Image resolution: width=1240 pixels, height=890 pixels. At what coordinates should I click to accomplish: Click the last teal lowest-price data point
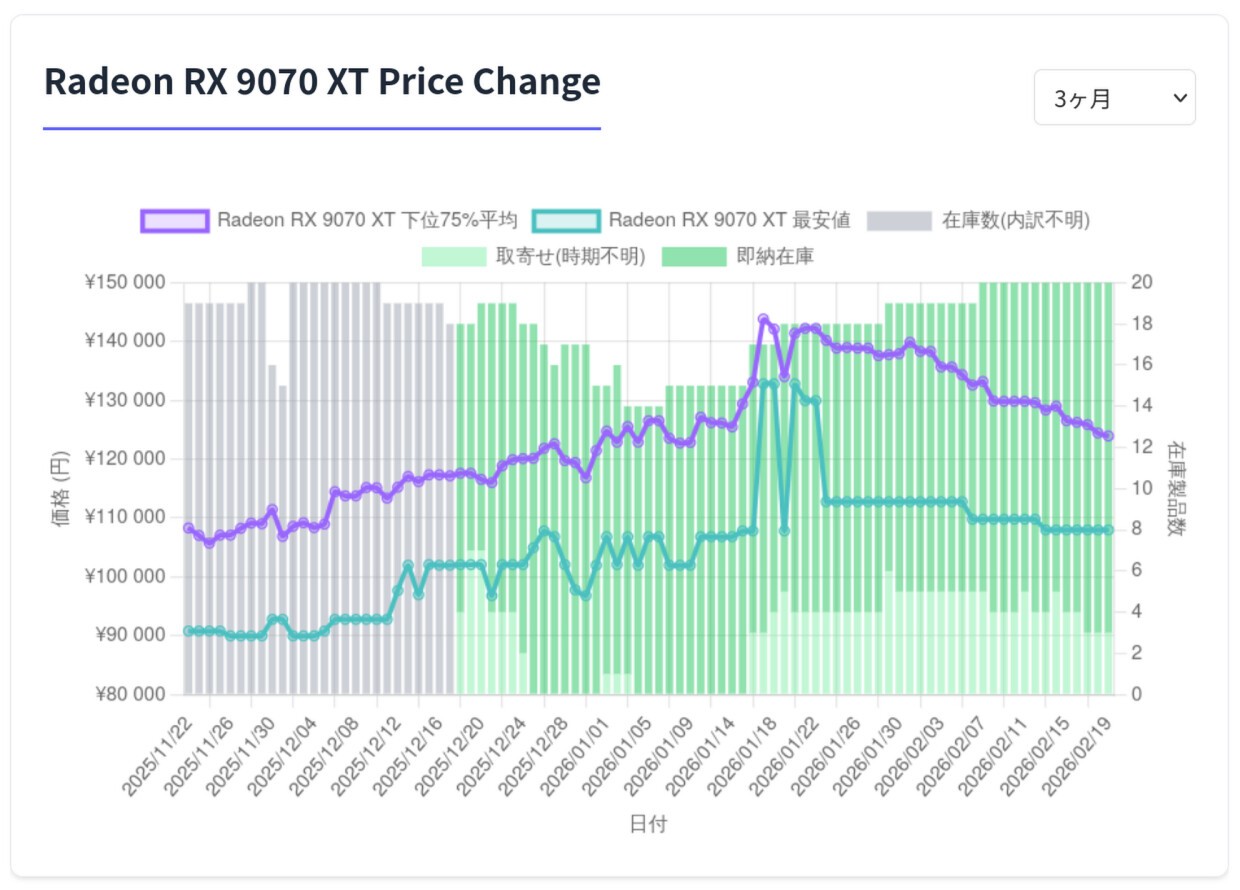coord(1108,530)
